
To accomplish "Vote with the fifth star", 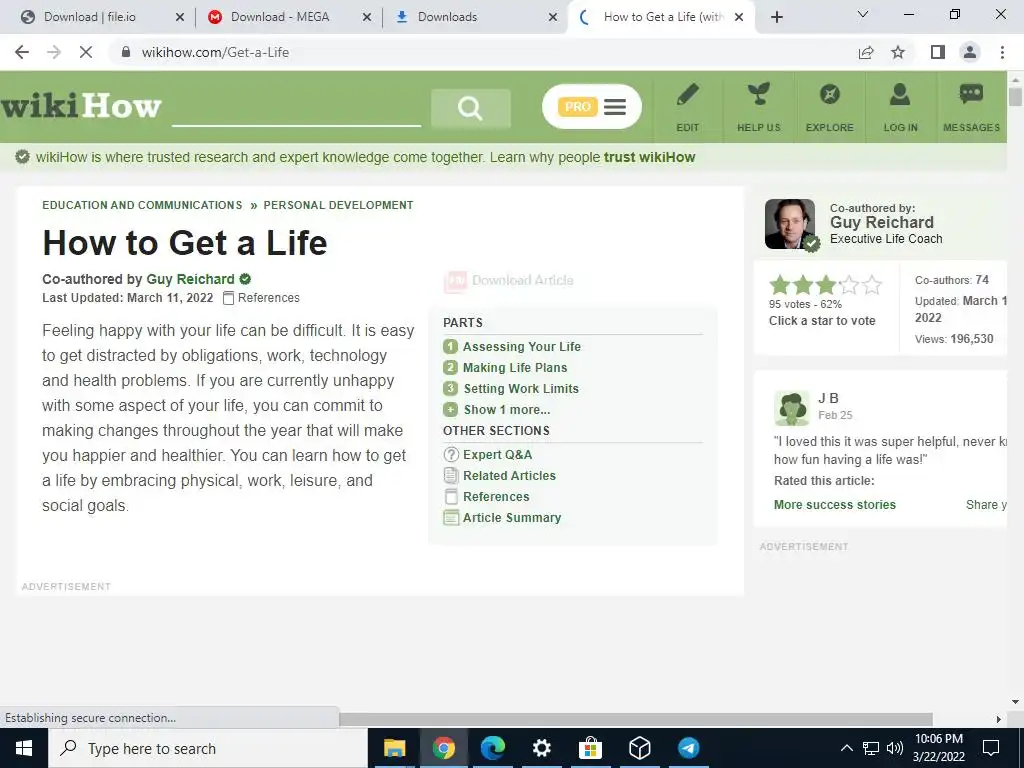I will 872,285.
